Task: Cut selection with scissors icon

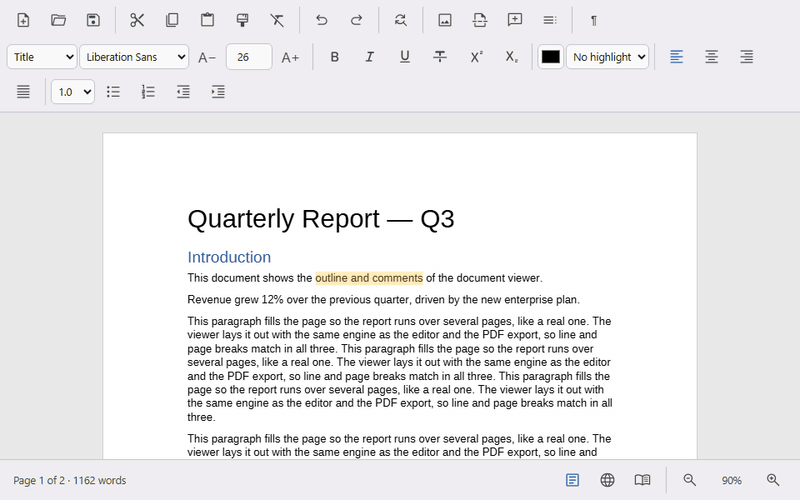Action: coord(137,20)
